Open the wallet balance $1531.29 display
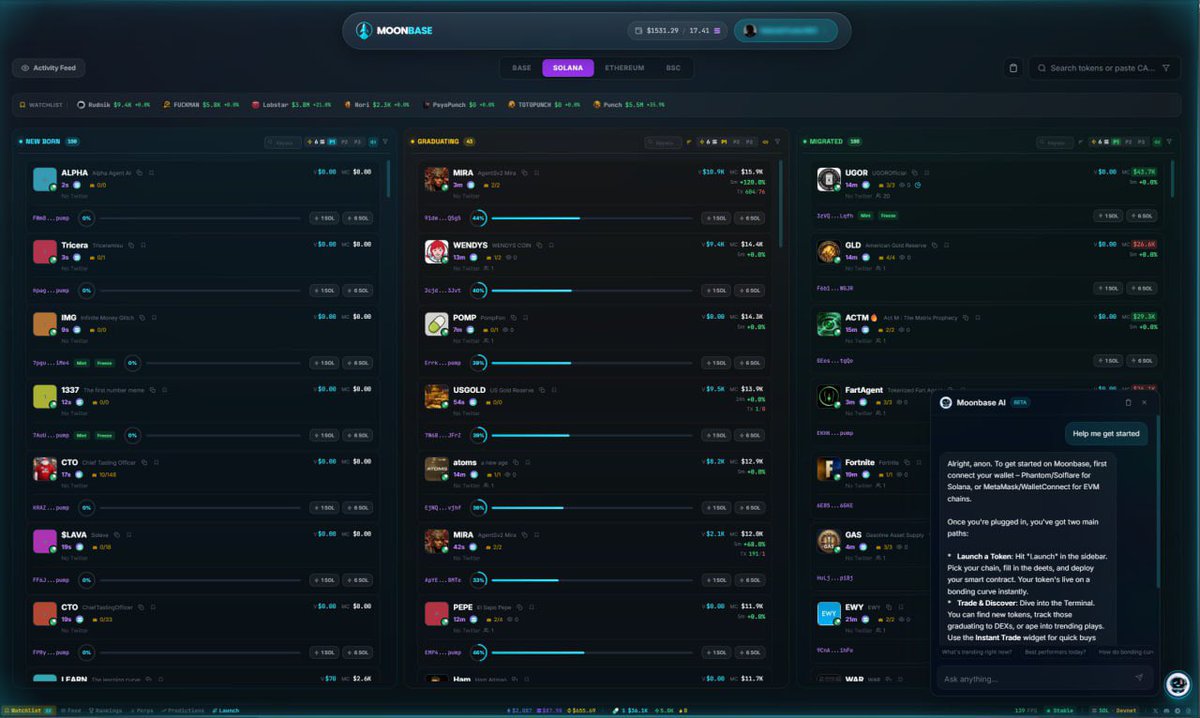 tap(675, 31)
